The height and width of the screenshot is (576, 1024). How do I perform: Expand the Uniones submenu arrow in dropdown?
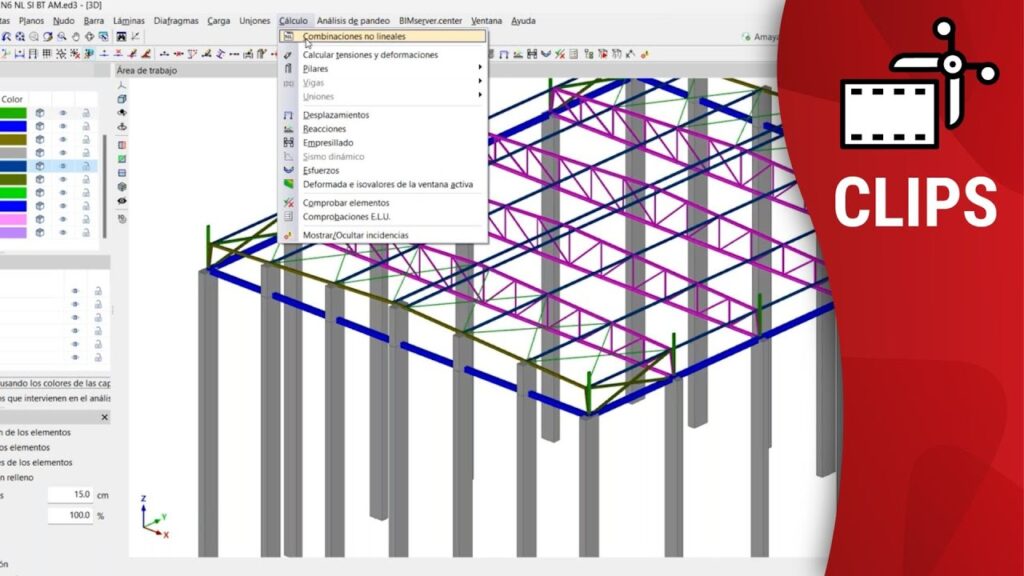pyautogui.click(x=480, y=97)
